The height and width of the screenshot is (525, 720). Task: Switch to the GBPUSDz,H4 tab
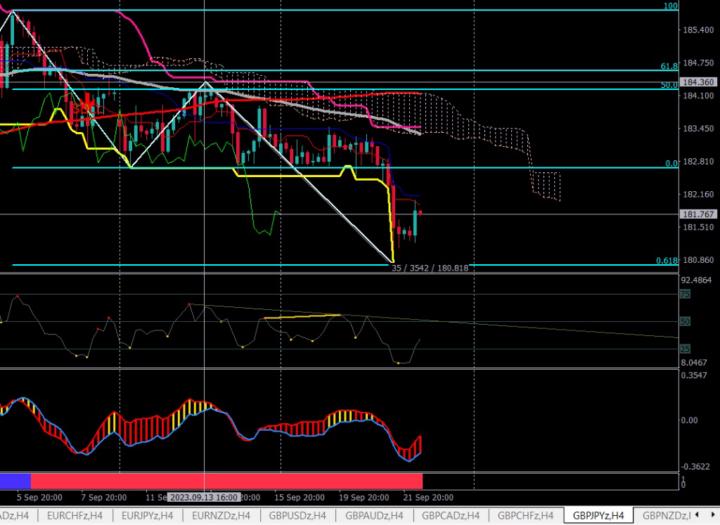click(300, 516)
